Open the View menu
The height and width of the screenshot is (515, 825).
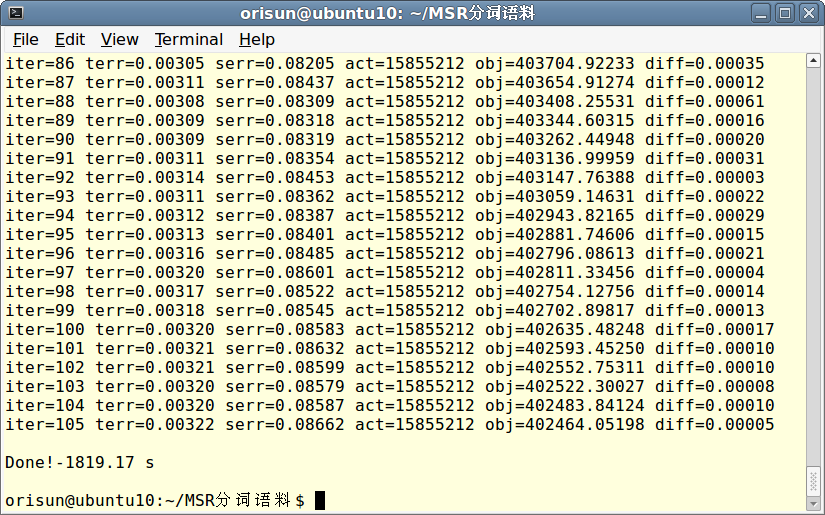pos(119,39)
